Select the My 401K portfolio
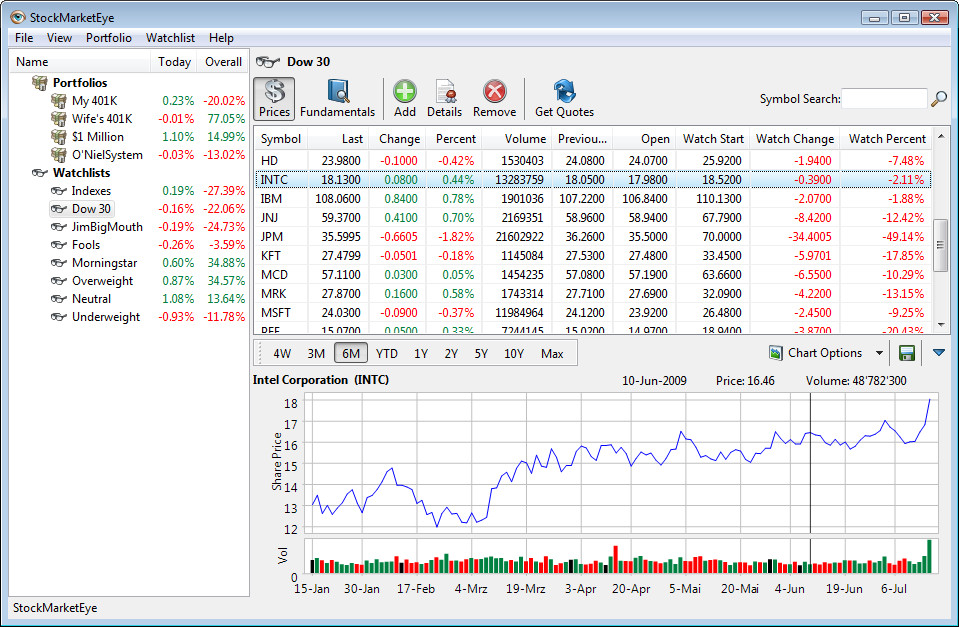 pyautogui.click(x=94, y=101)
